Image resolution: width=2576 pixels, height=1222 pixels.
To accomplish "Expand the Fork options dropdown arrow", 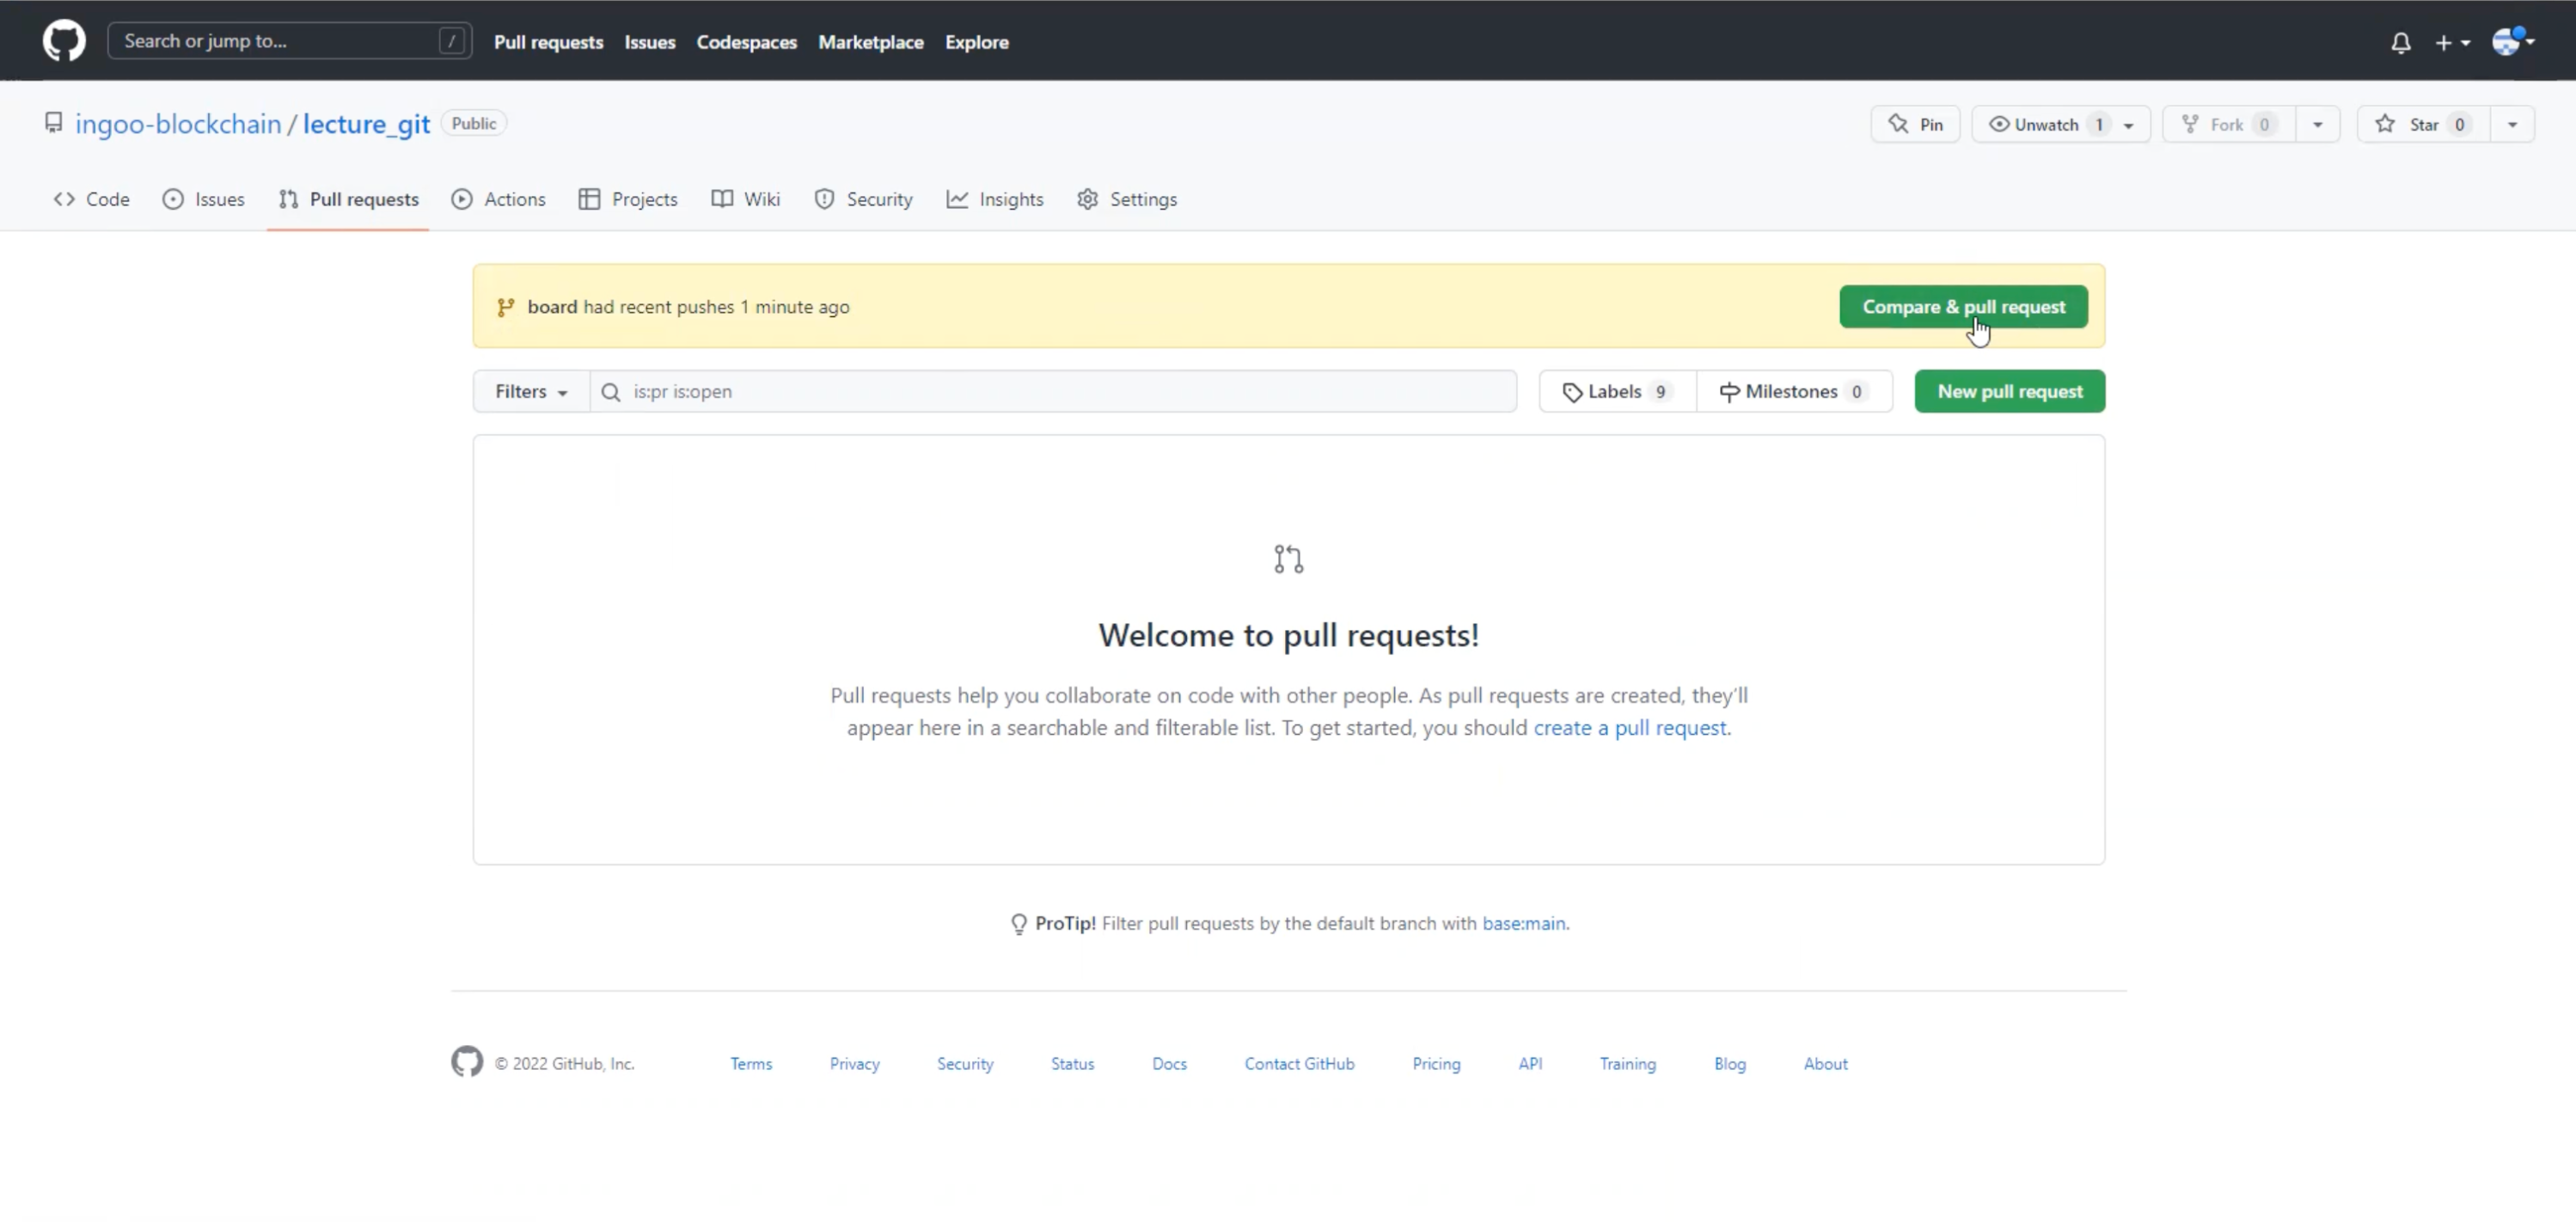I will pyautogui.click(x=2317, y=124).
